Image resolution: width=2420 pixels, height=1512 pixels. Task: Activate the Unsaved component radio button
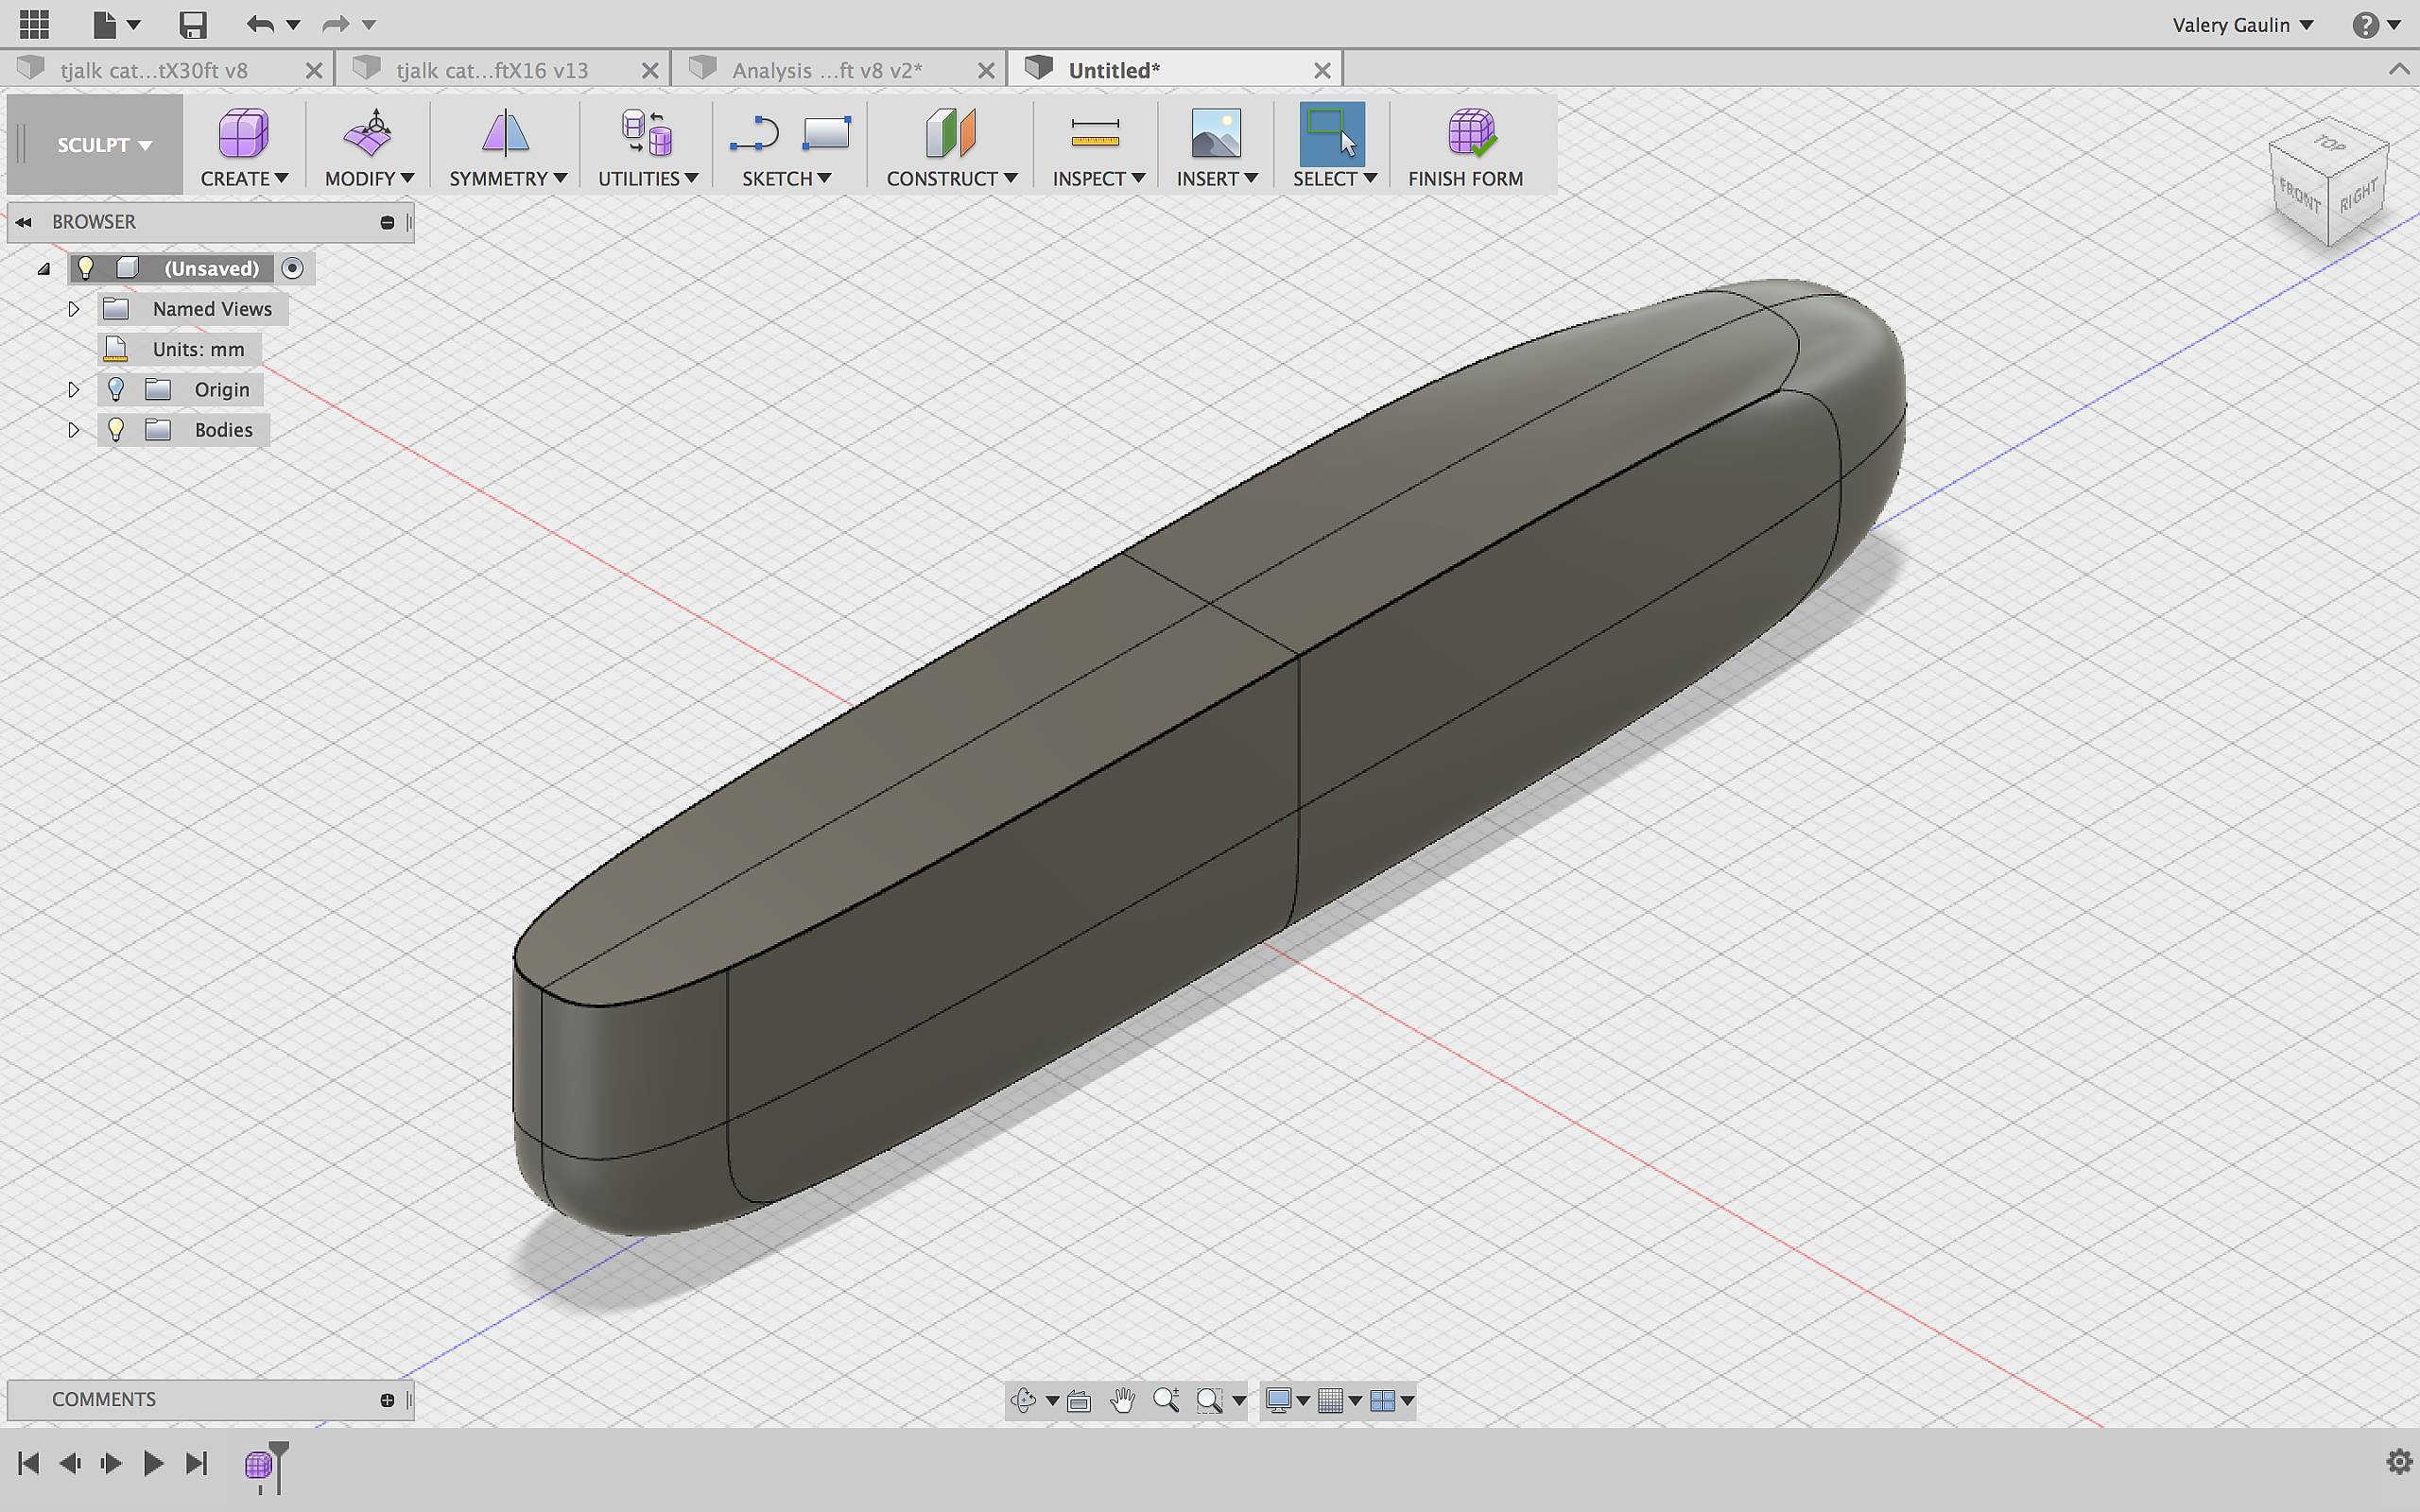point(292,268)
